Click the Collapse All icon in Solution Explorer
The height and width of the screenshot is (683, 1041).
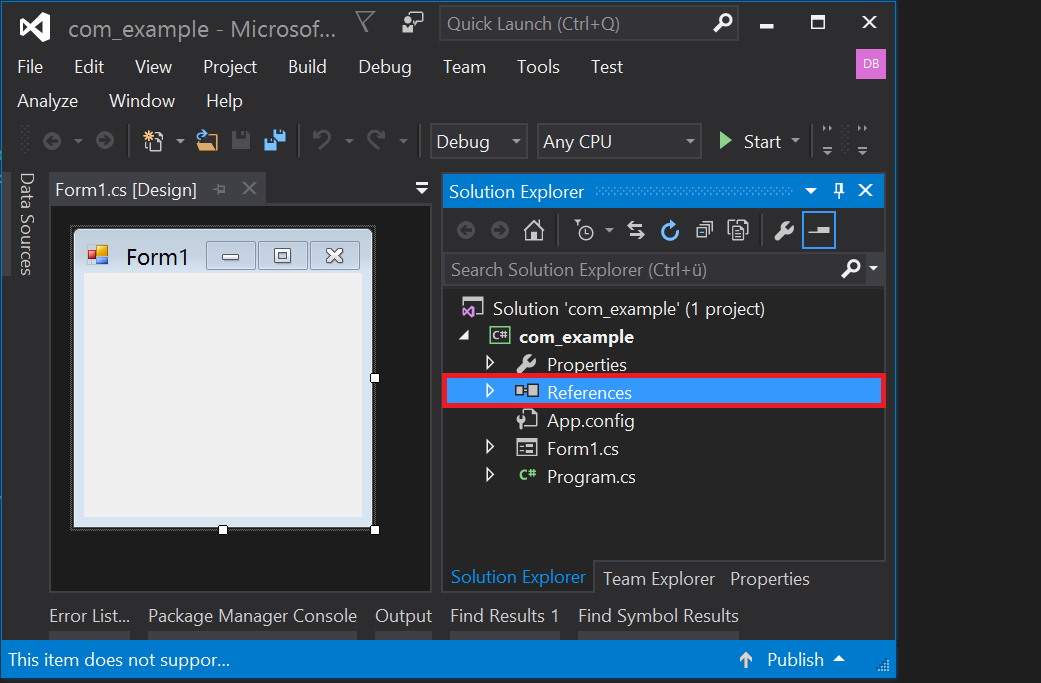pyautogui.click(x=704, y=231)
